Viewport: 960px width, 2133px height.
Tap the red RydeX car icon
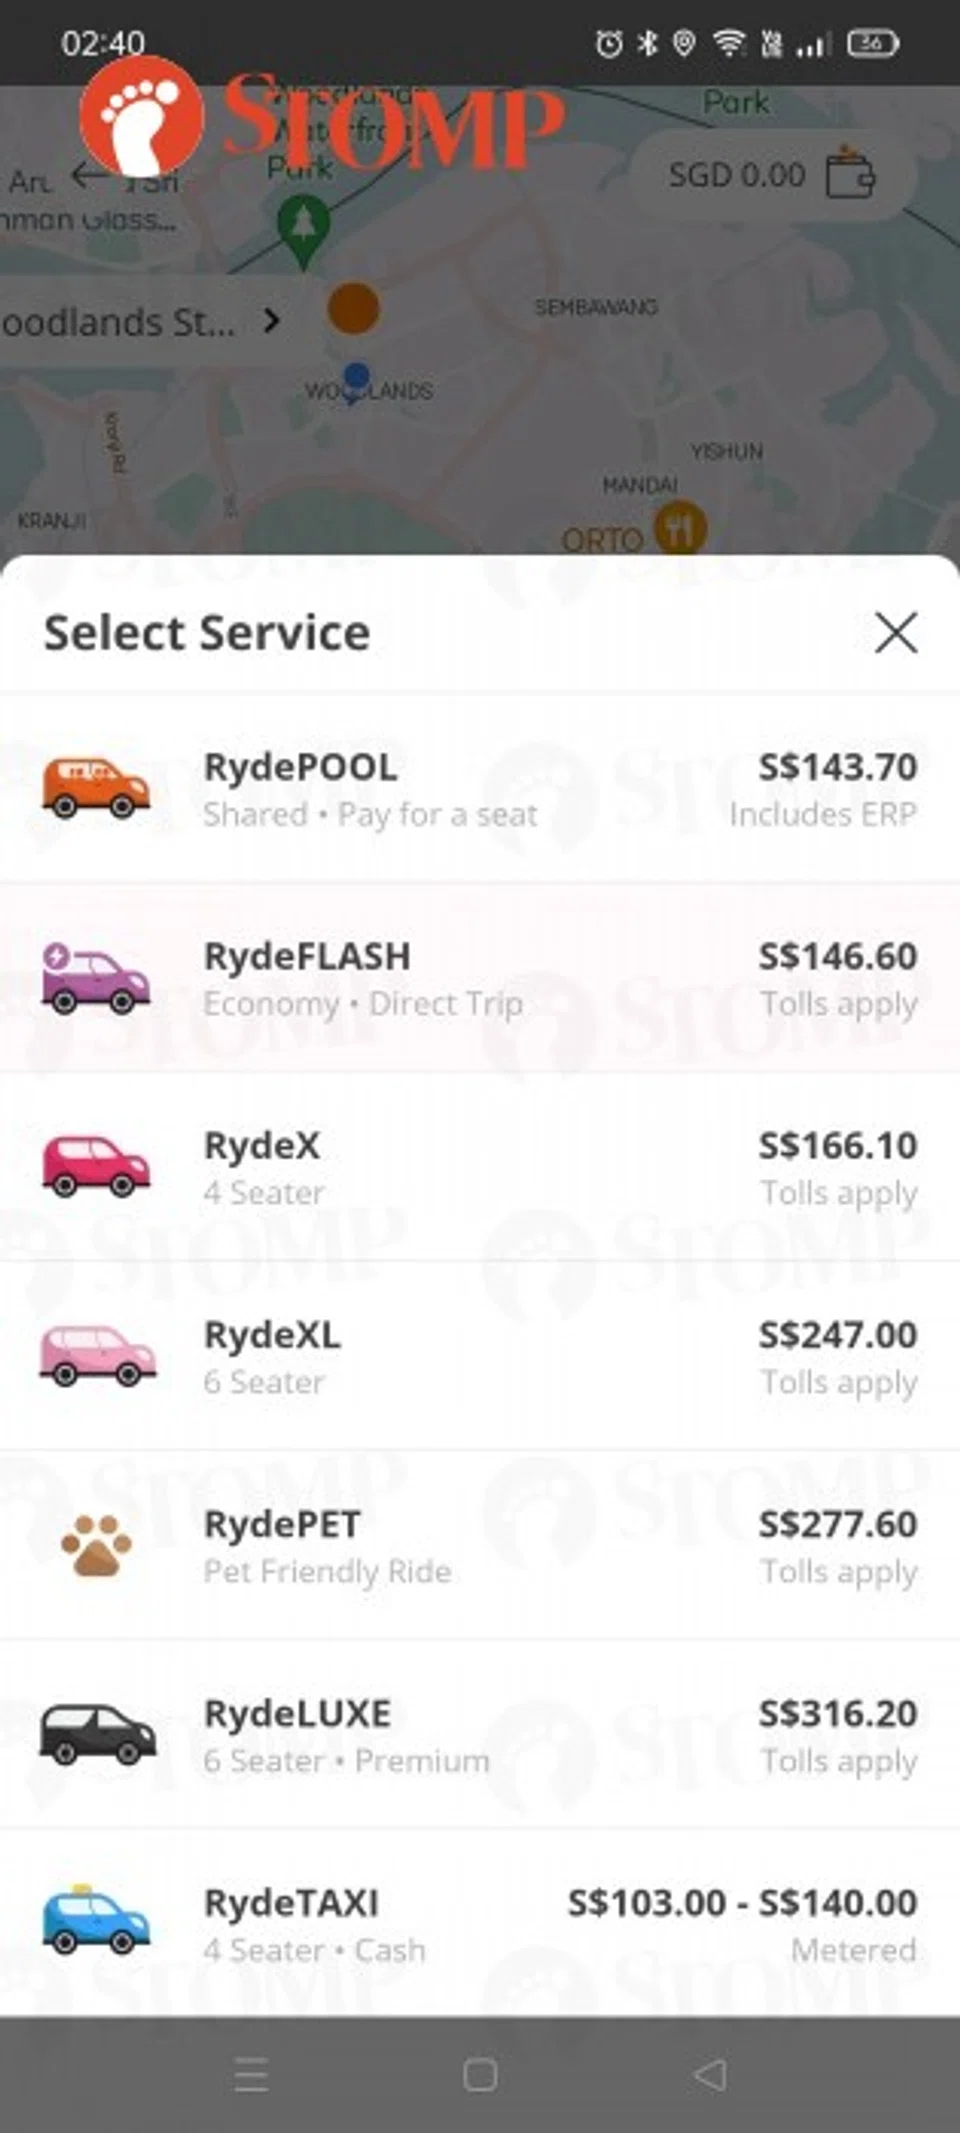pos(96,1166)
